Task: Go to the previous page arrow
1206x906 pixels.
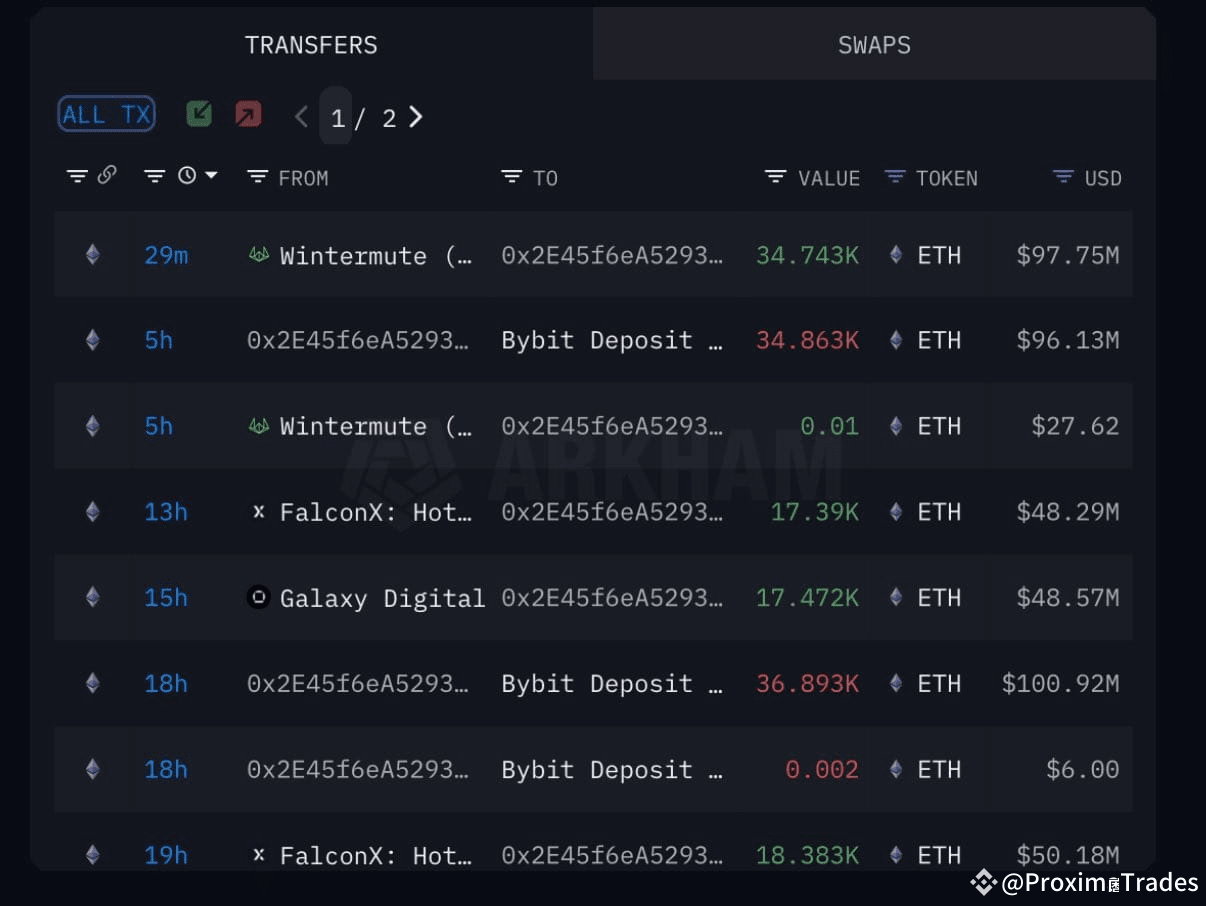Action: [301, 117]
